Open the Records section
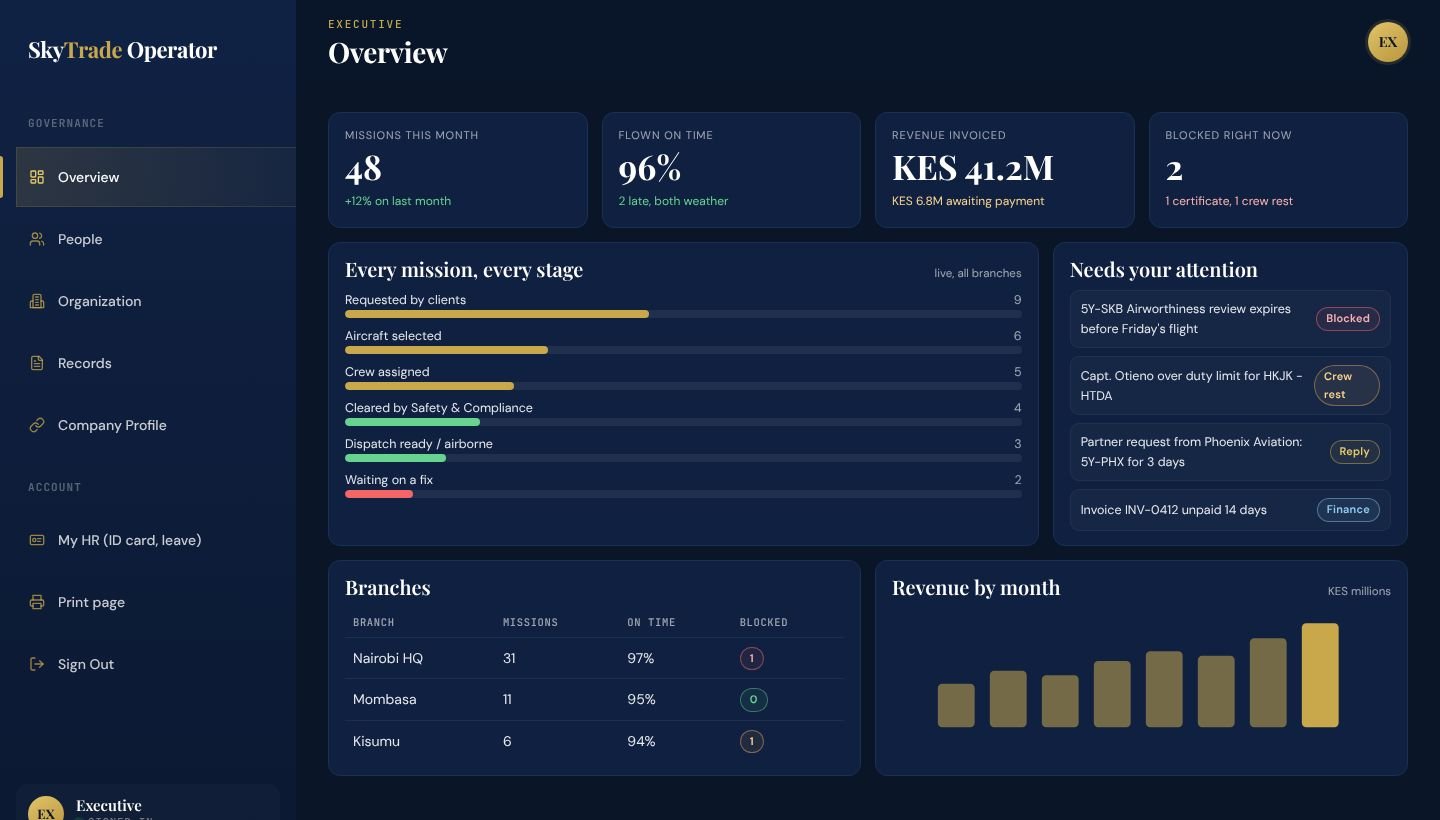Viewport: 1440px width, 820px height. click(x=155, y=363)
